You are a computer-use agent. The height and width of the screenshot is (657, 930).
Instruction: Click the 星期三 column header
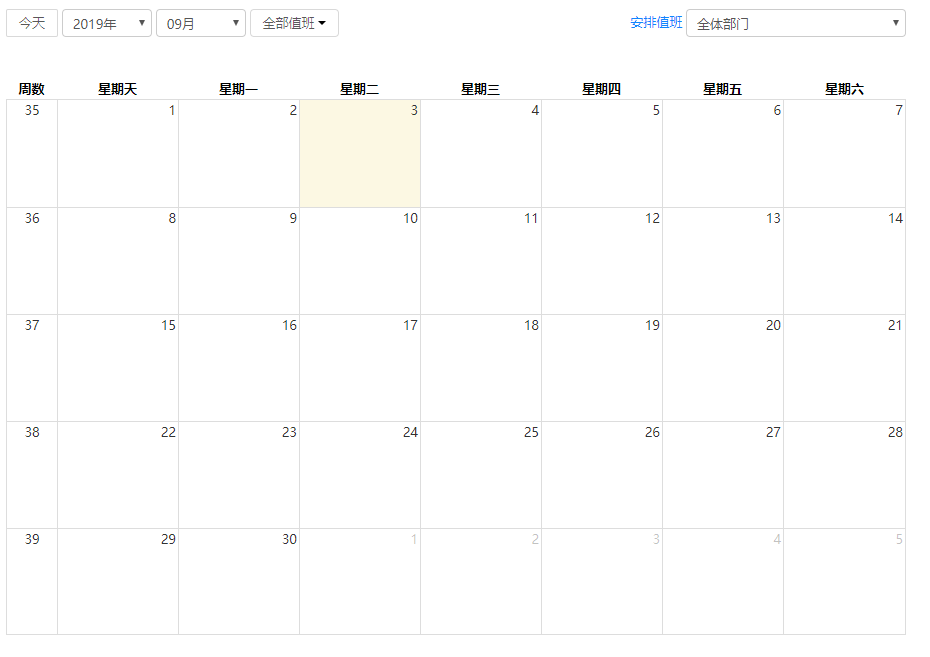pyautogui.click(x=481, y=89)
